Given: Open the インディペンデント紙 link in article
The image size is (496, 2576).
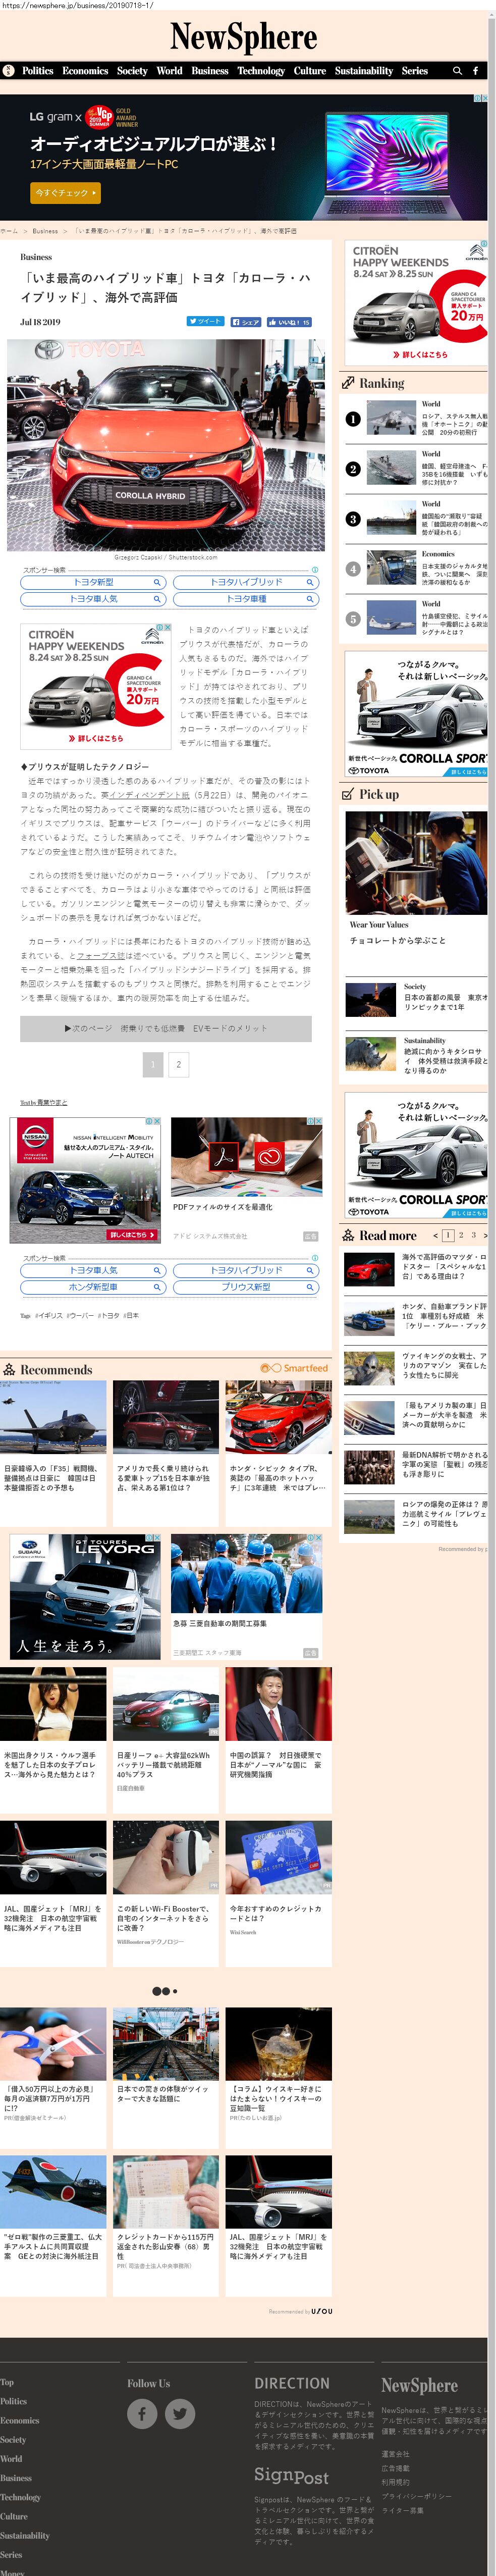Looking at the screenshot, I should tap(149, 795).
